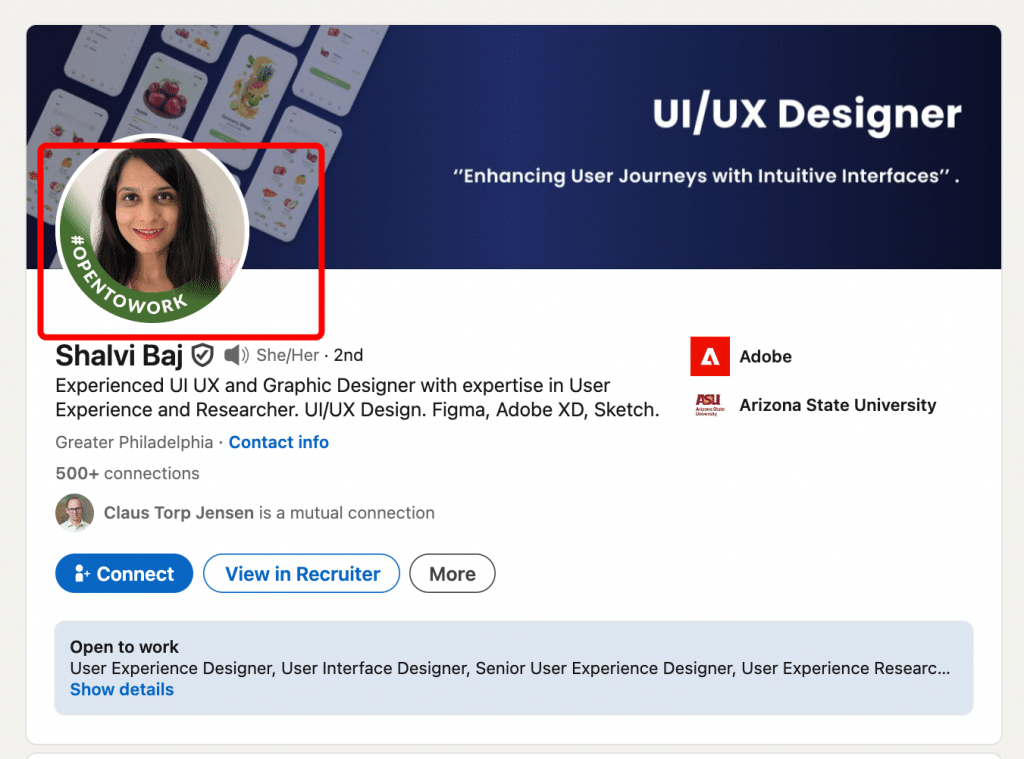Open Claus Torp Jensen's profile from mutual connection text
Image resolution: width=1024 pixels, height=759 pixels.
click(x=179, y=512)
